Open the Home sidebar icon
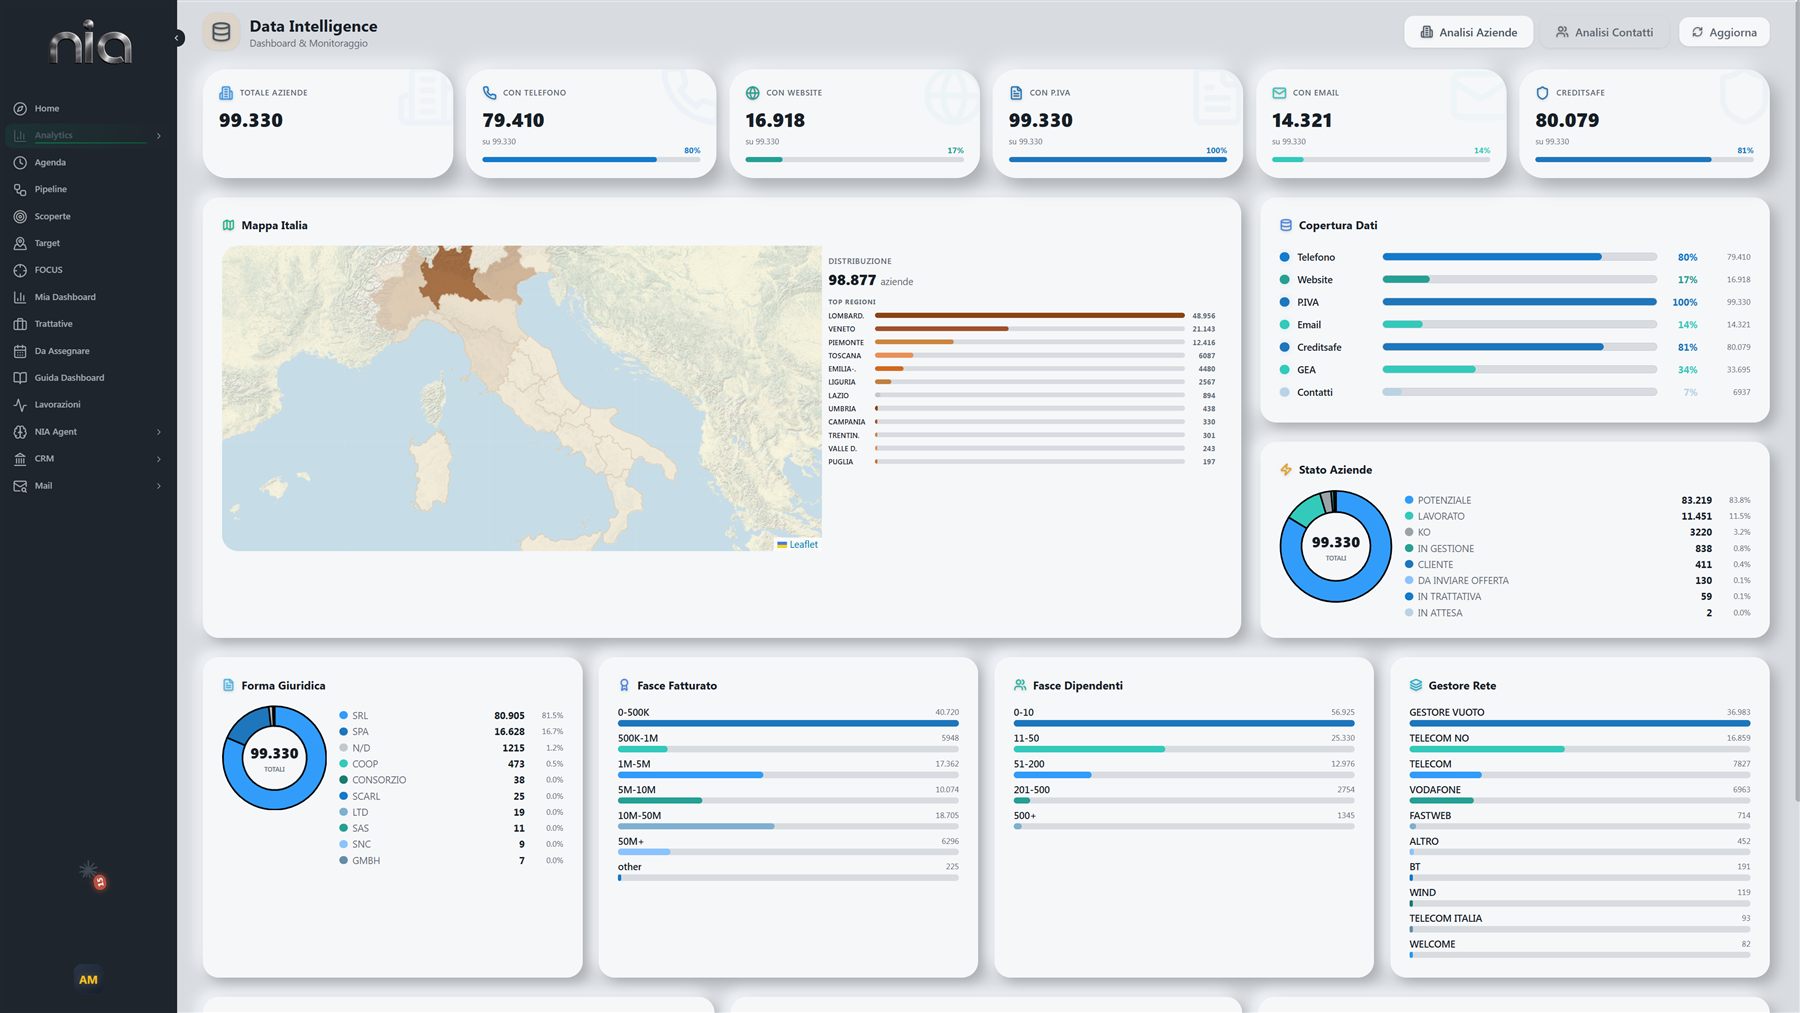This screenshot has height=1013, width=1800. (x=20, y=109)
